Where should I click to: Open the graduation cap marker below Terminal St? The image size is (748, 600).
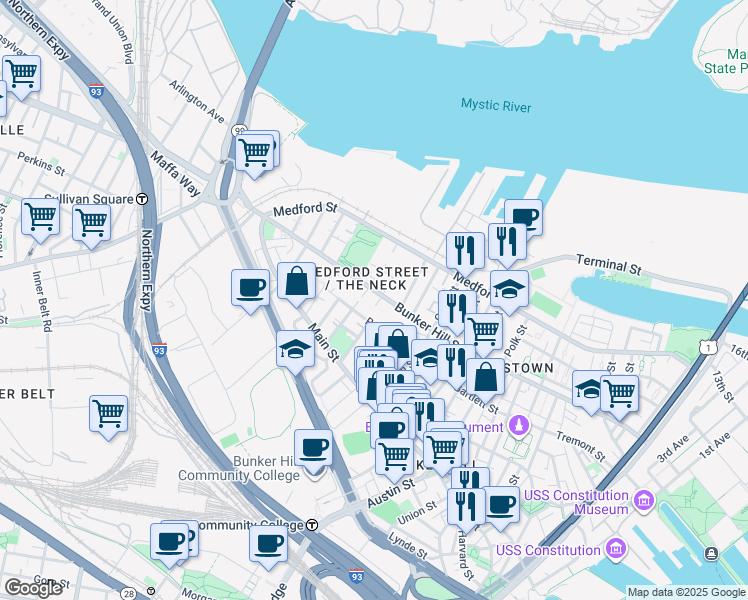click(509, 293)
